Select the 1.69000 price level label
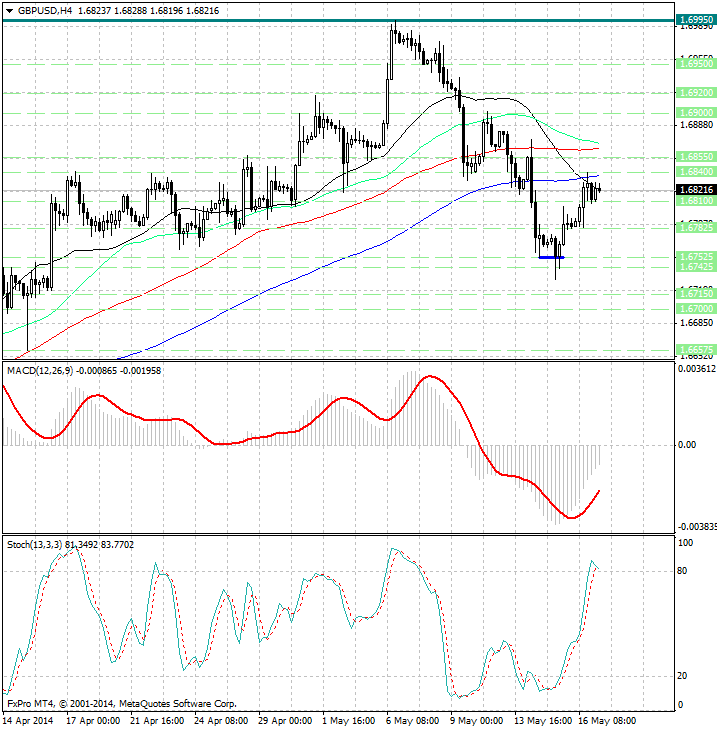The image size is (717, 729). pos(696,113)
